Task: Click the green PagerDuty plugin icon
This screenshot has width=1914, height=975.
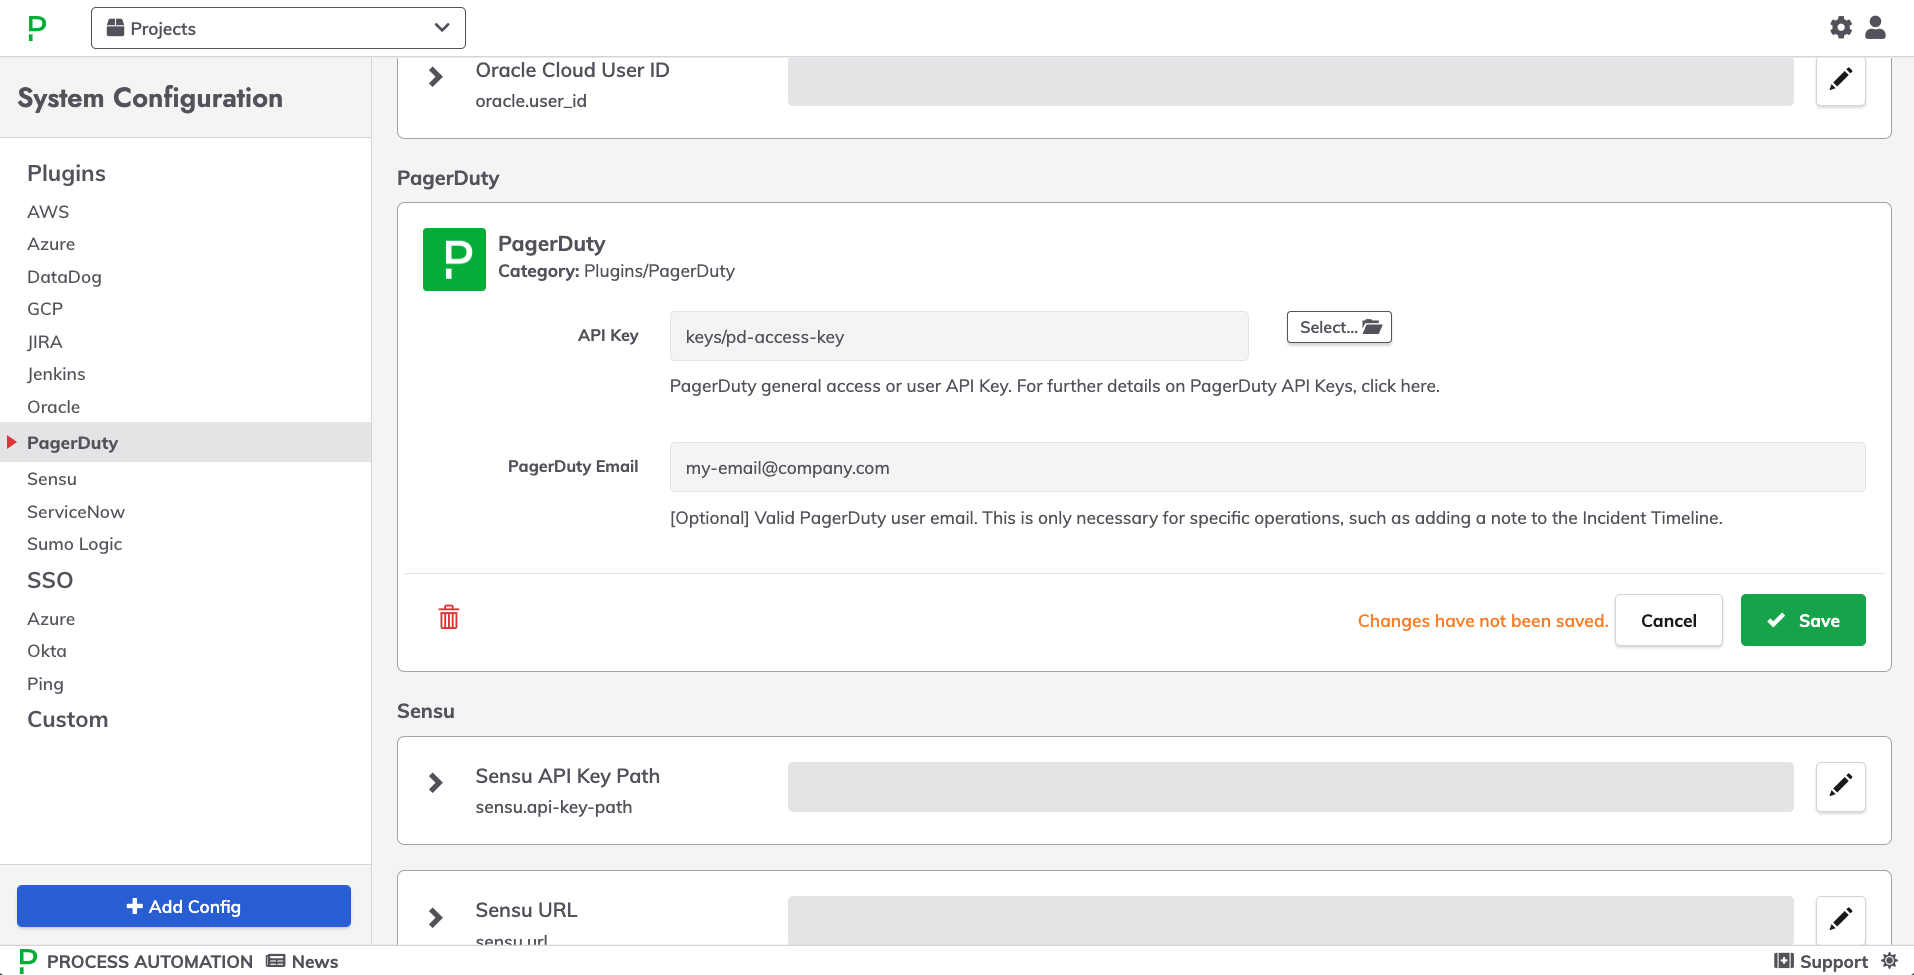Action: [454, 259]
